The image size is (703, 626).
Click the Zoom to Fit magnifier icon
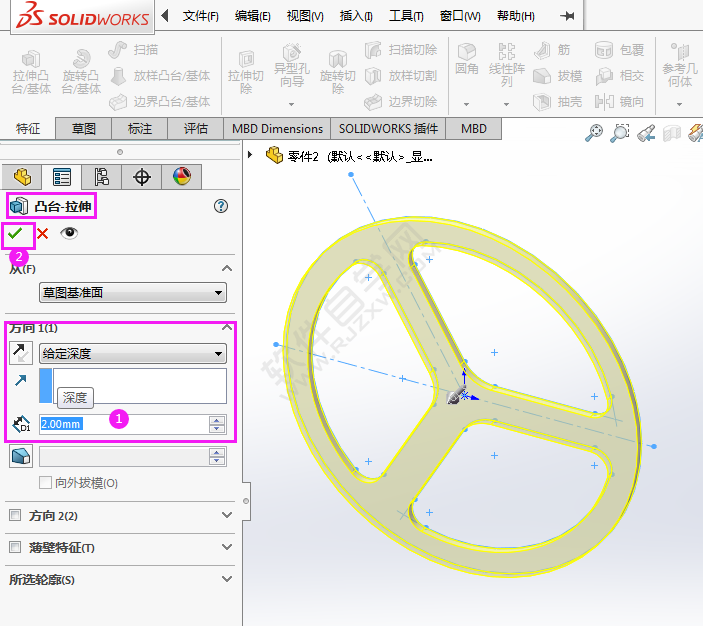tap(594, 133)
